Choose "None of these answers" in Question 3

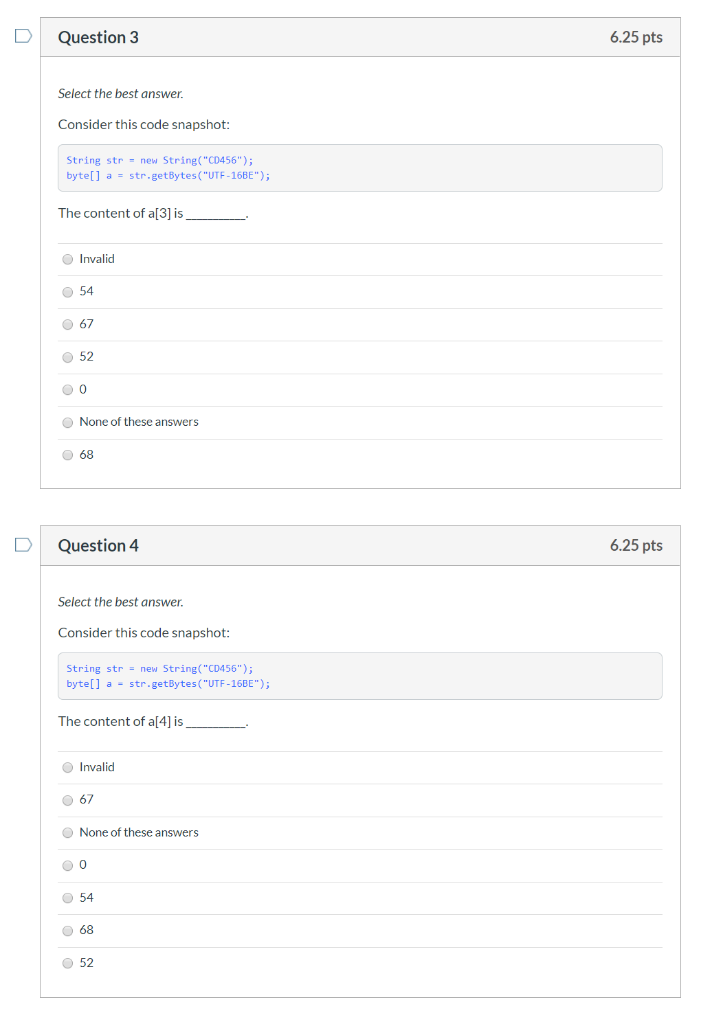coord(67,422)
